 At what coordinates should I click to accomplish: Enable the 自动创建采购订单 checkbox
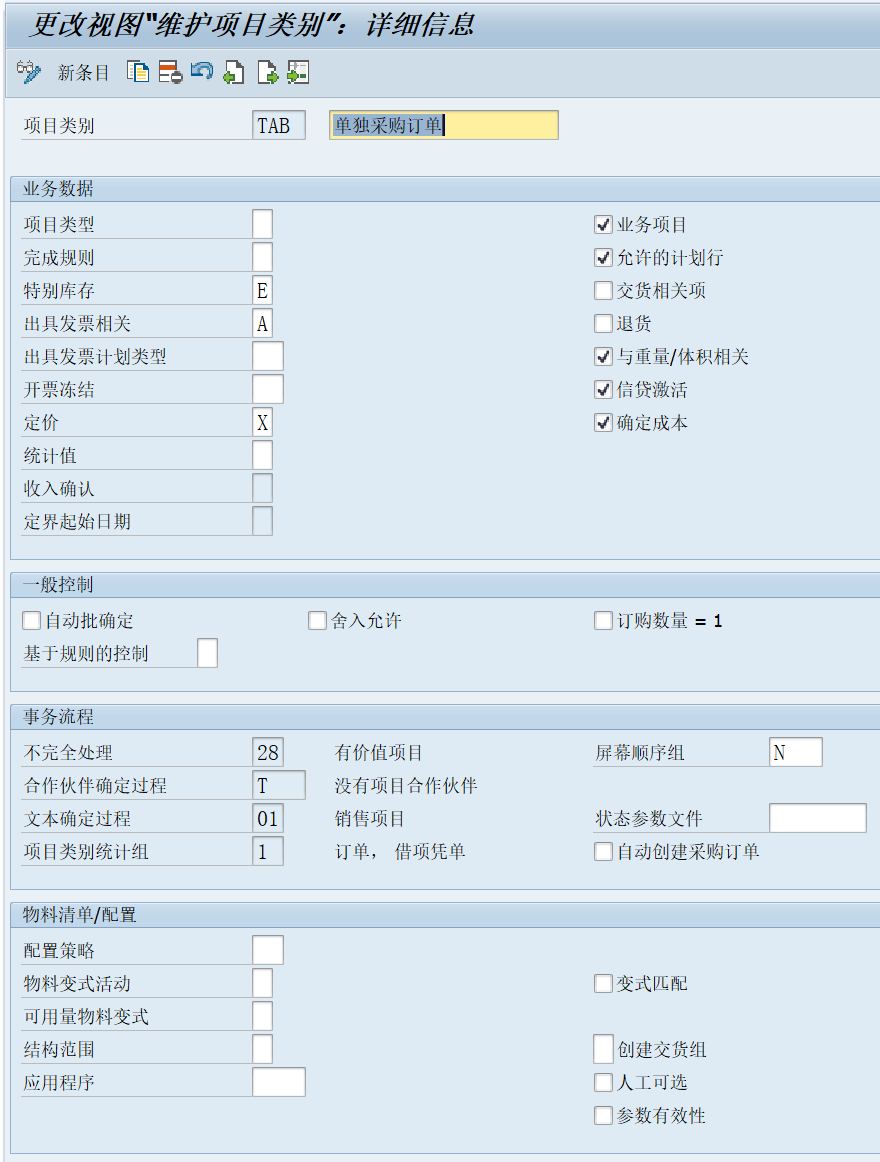[603, 851]
